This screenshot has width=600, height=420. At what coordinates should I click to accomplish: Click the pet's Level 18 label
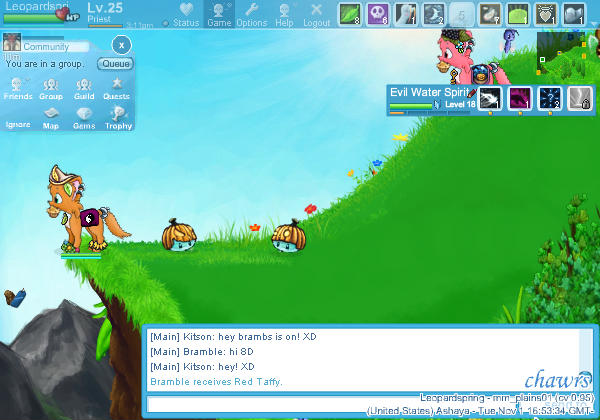[x=460, y=104]
